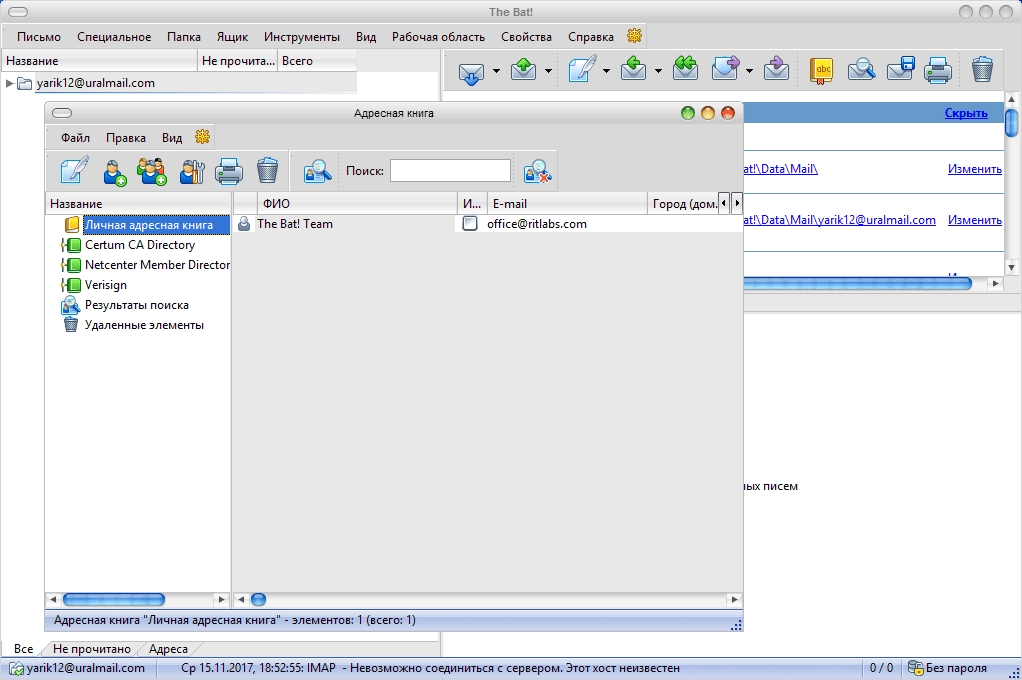Open the Рабочая область menu
The width and height of the screenshot is (1022, 680).
pyautogui.click(x=438, y=37)
